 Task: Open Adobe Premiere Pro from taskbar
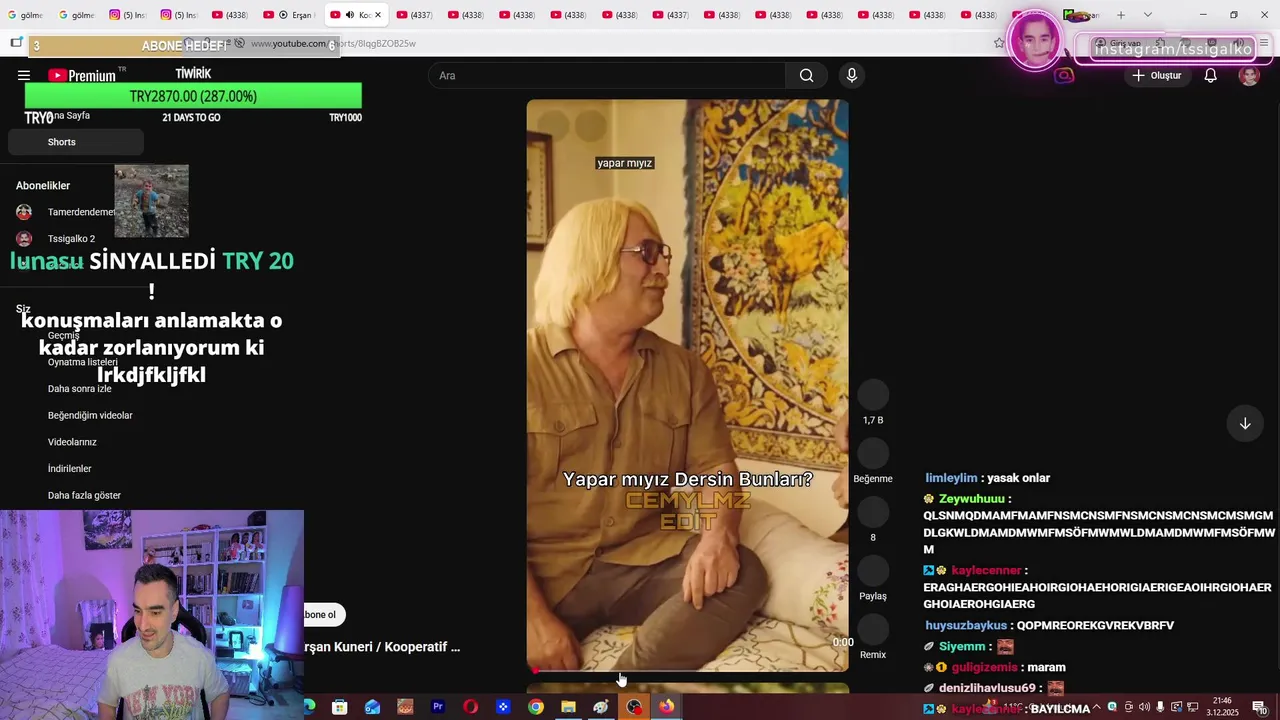point(438,707)
